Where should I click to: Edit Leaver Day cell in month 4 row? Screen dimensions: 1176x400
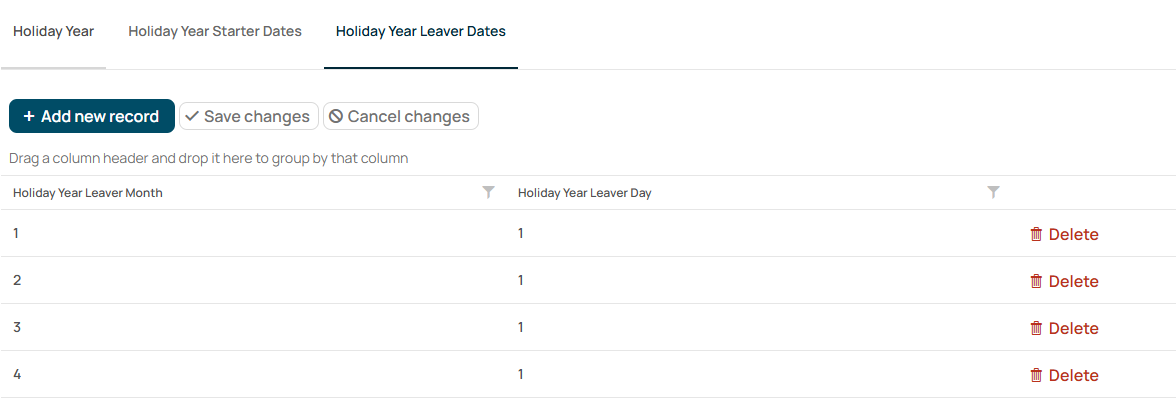pos(758,374)
